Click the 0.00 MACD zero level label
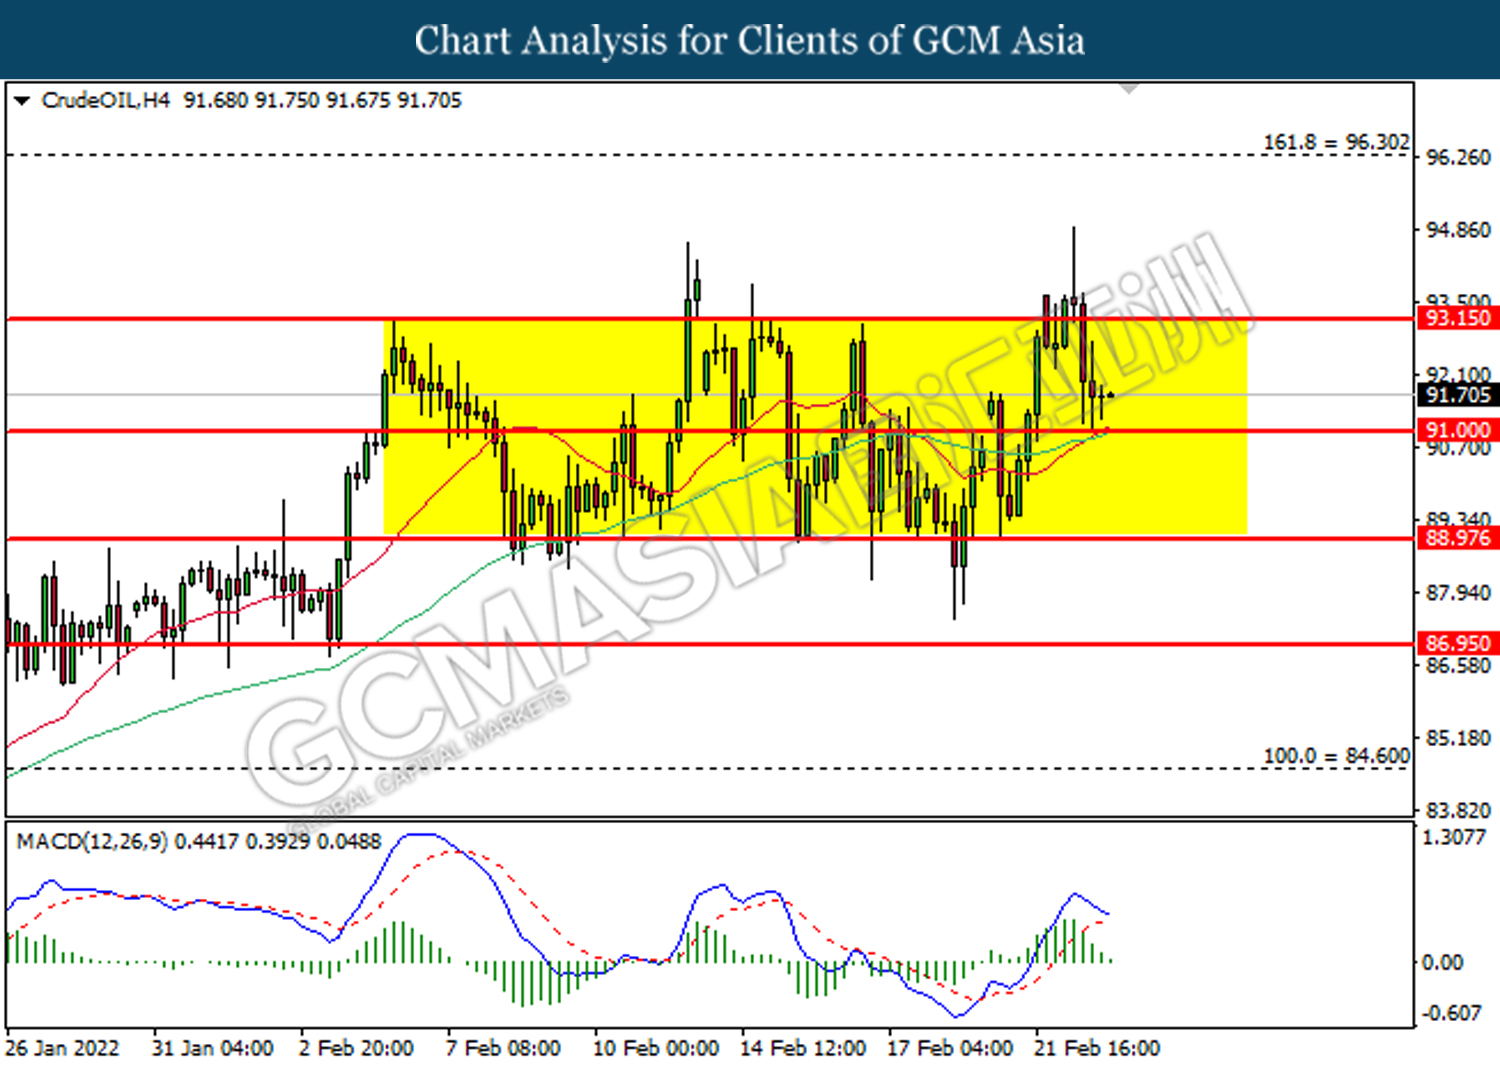1500x1071 pixels. 1443,962
